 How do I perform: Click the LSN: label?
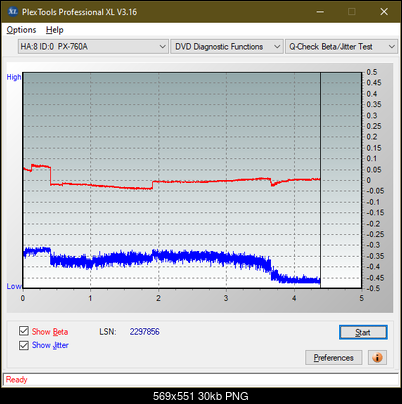[x=108, y=332]
